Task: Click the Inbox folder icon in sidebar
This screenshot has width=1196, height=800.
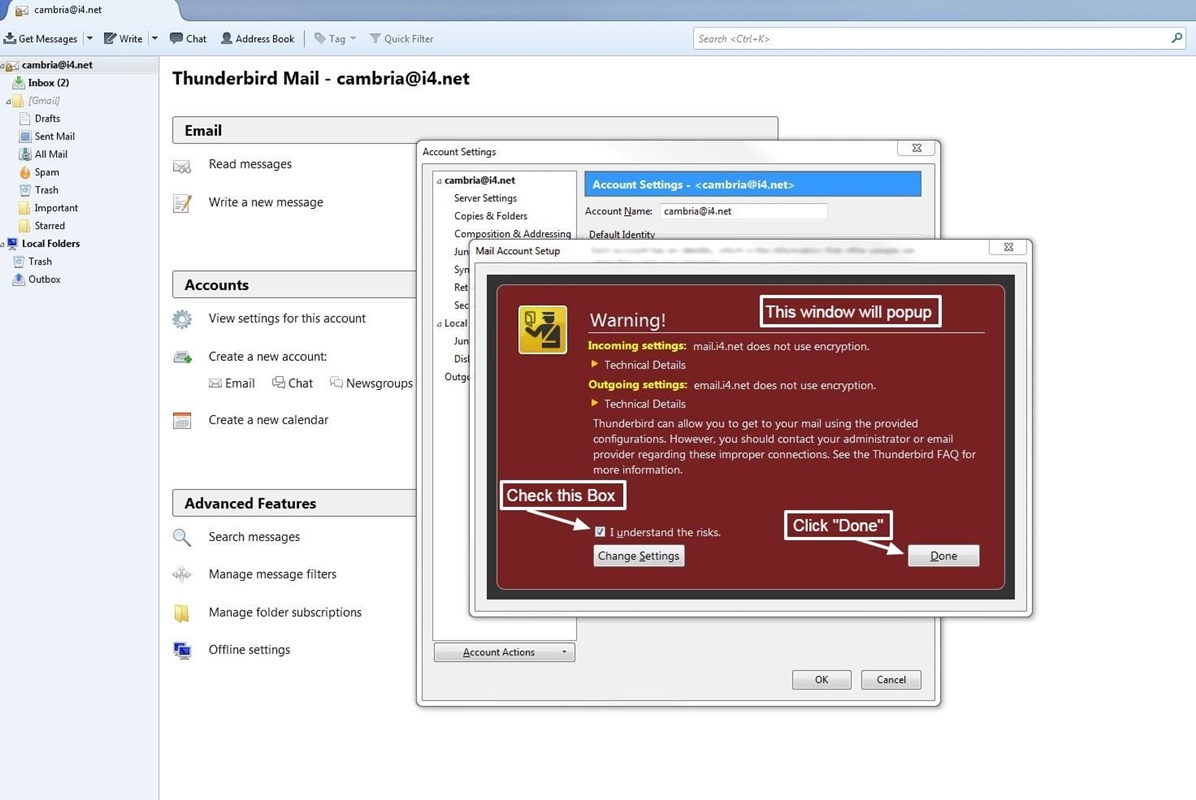Action: pos(18,82)
